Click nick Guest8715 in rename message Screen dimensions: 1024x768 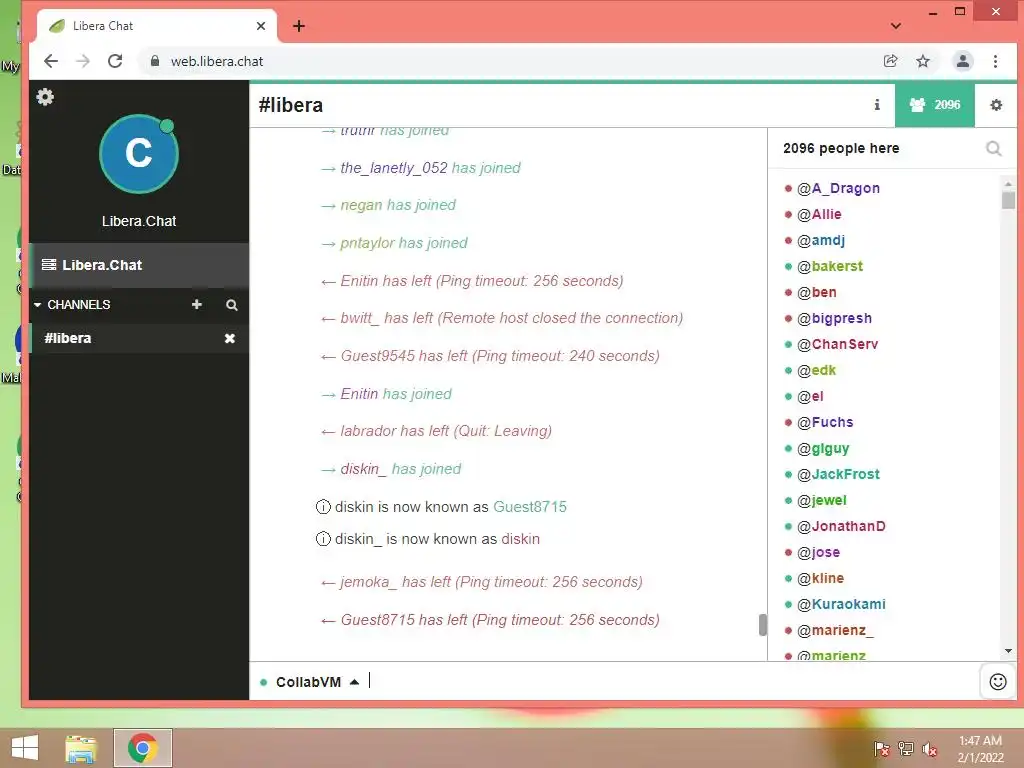[x=530, y=507]
